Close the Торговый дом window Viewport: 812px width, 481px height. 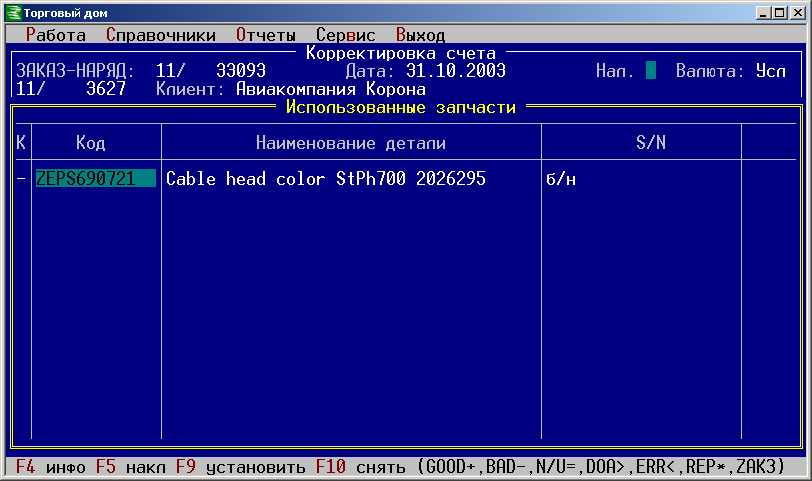click(x=797, y=13)
